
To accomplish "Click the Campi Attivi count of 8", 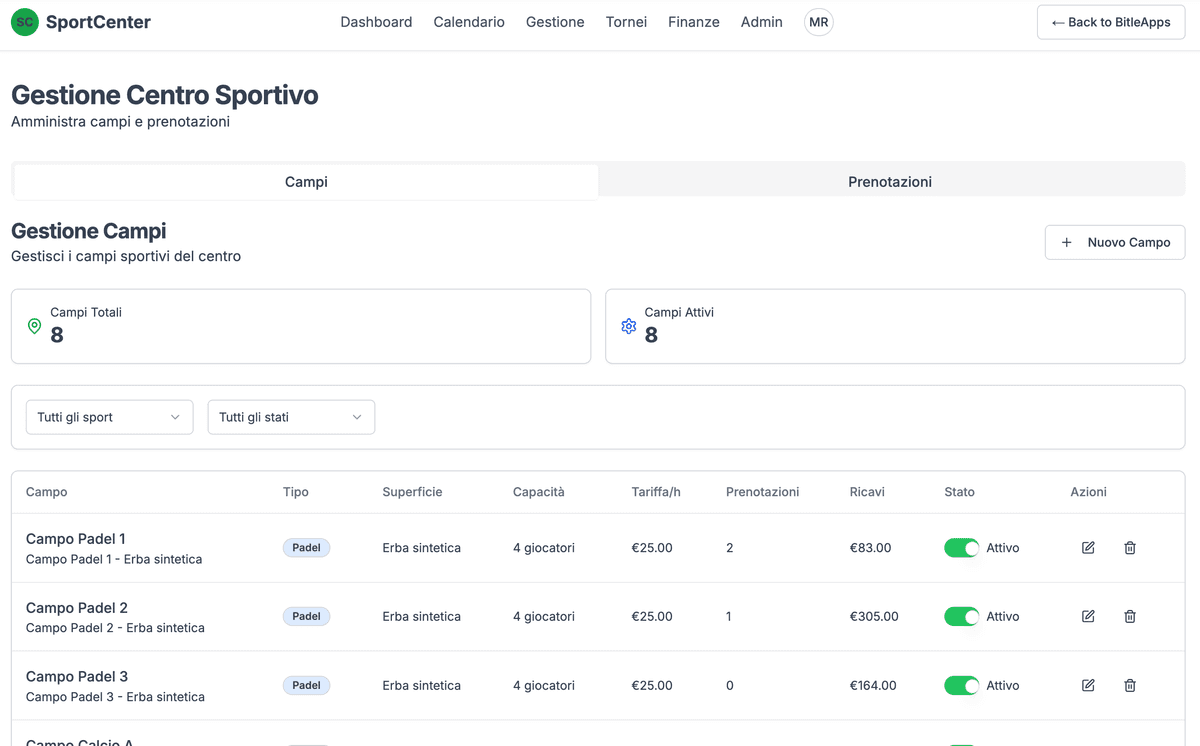I will (651, 336).
